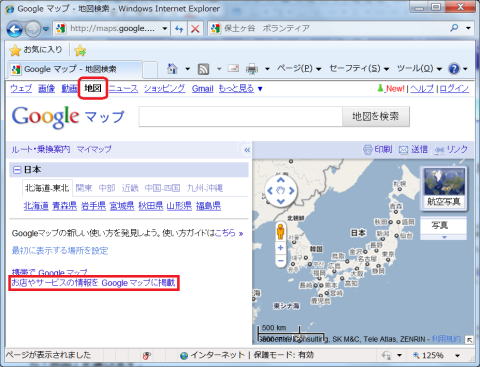
Task: Click the Read mail icon
Action: point(233,69)
